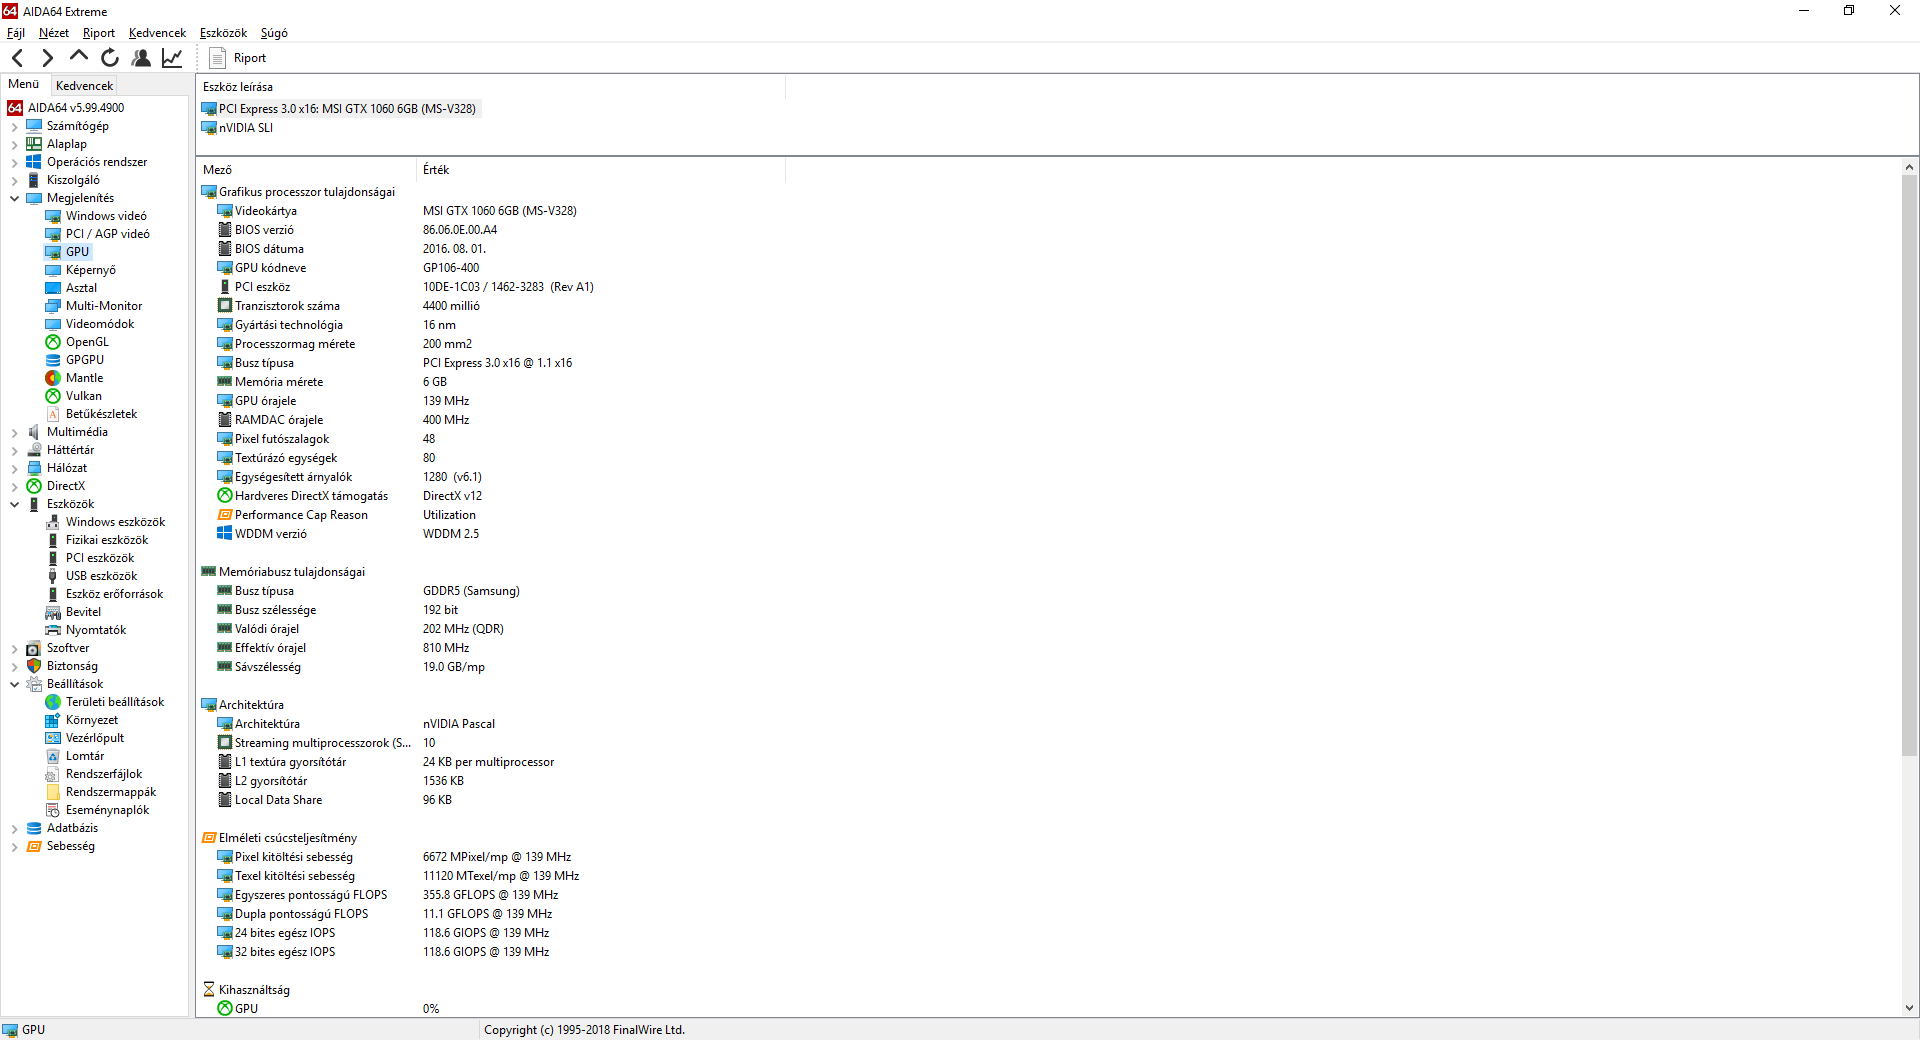Select the Videomódok icon
The width and height of the screenshot is (1920, 1040).
(x=53, y=324)
